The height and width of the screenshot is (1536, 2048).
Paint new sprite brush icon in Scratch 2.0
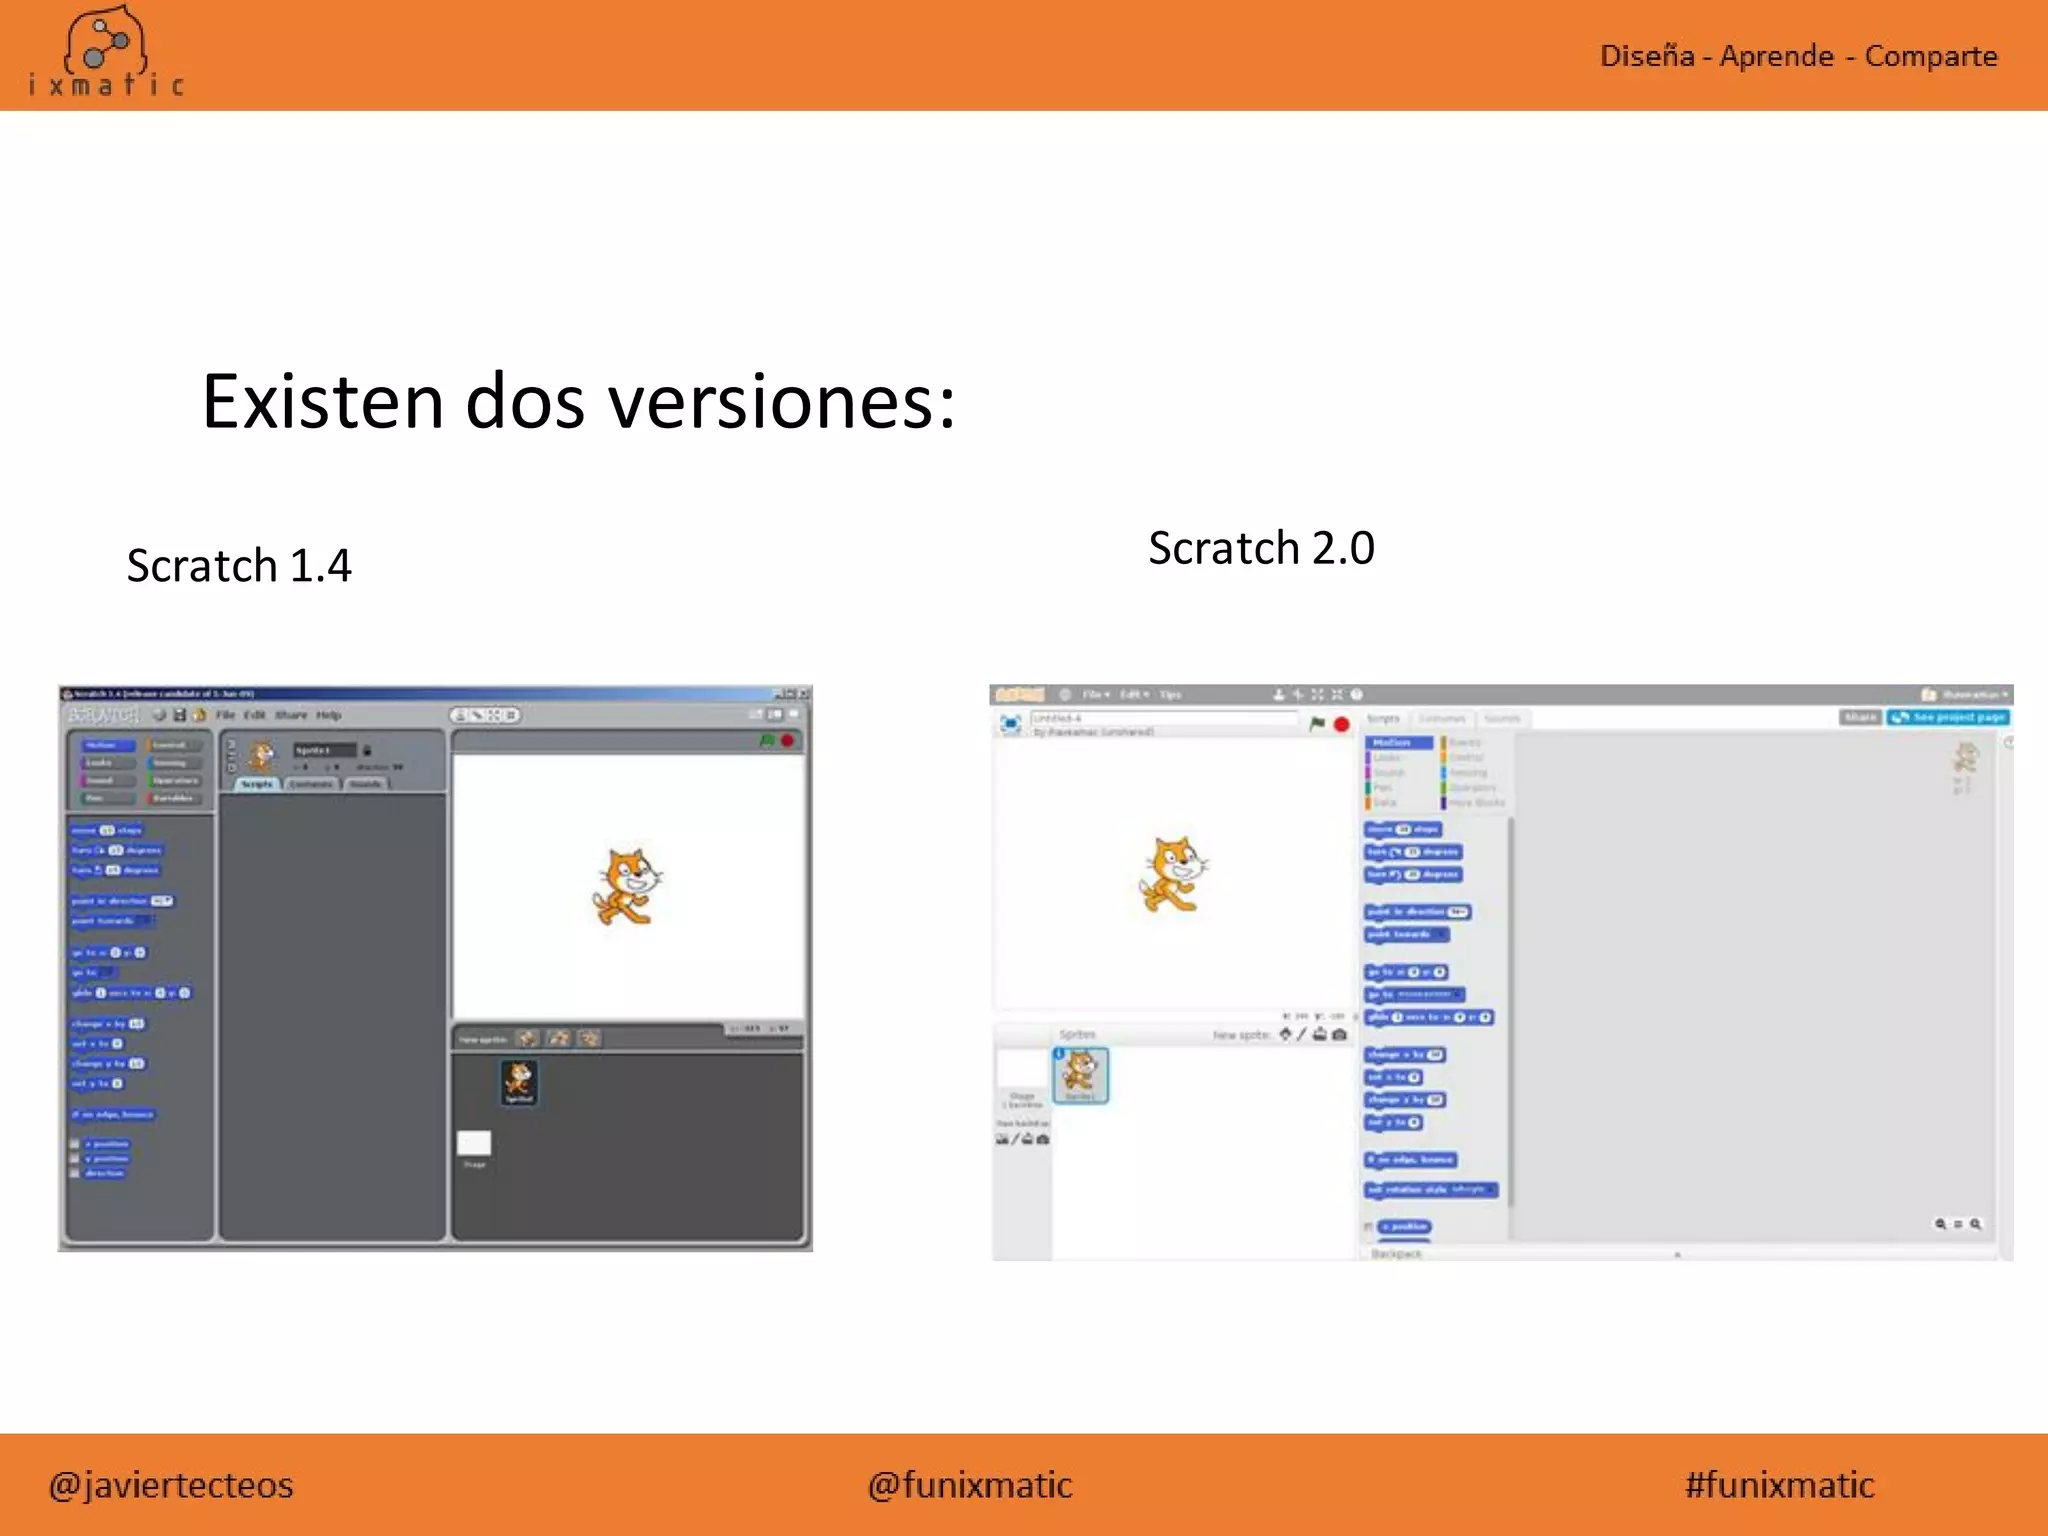(x=1302, y=1034)
